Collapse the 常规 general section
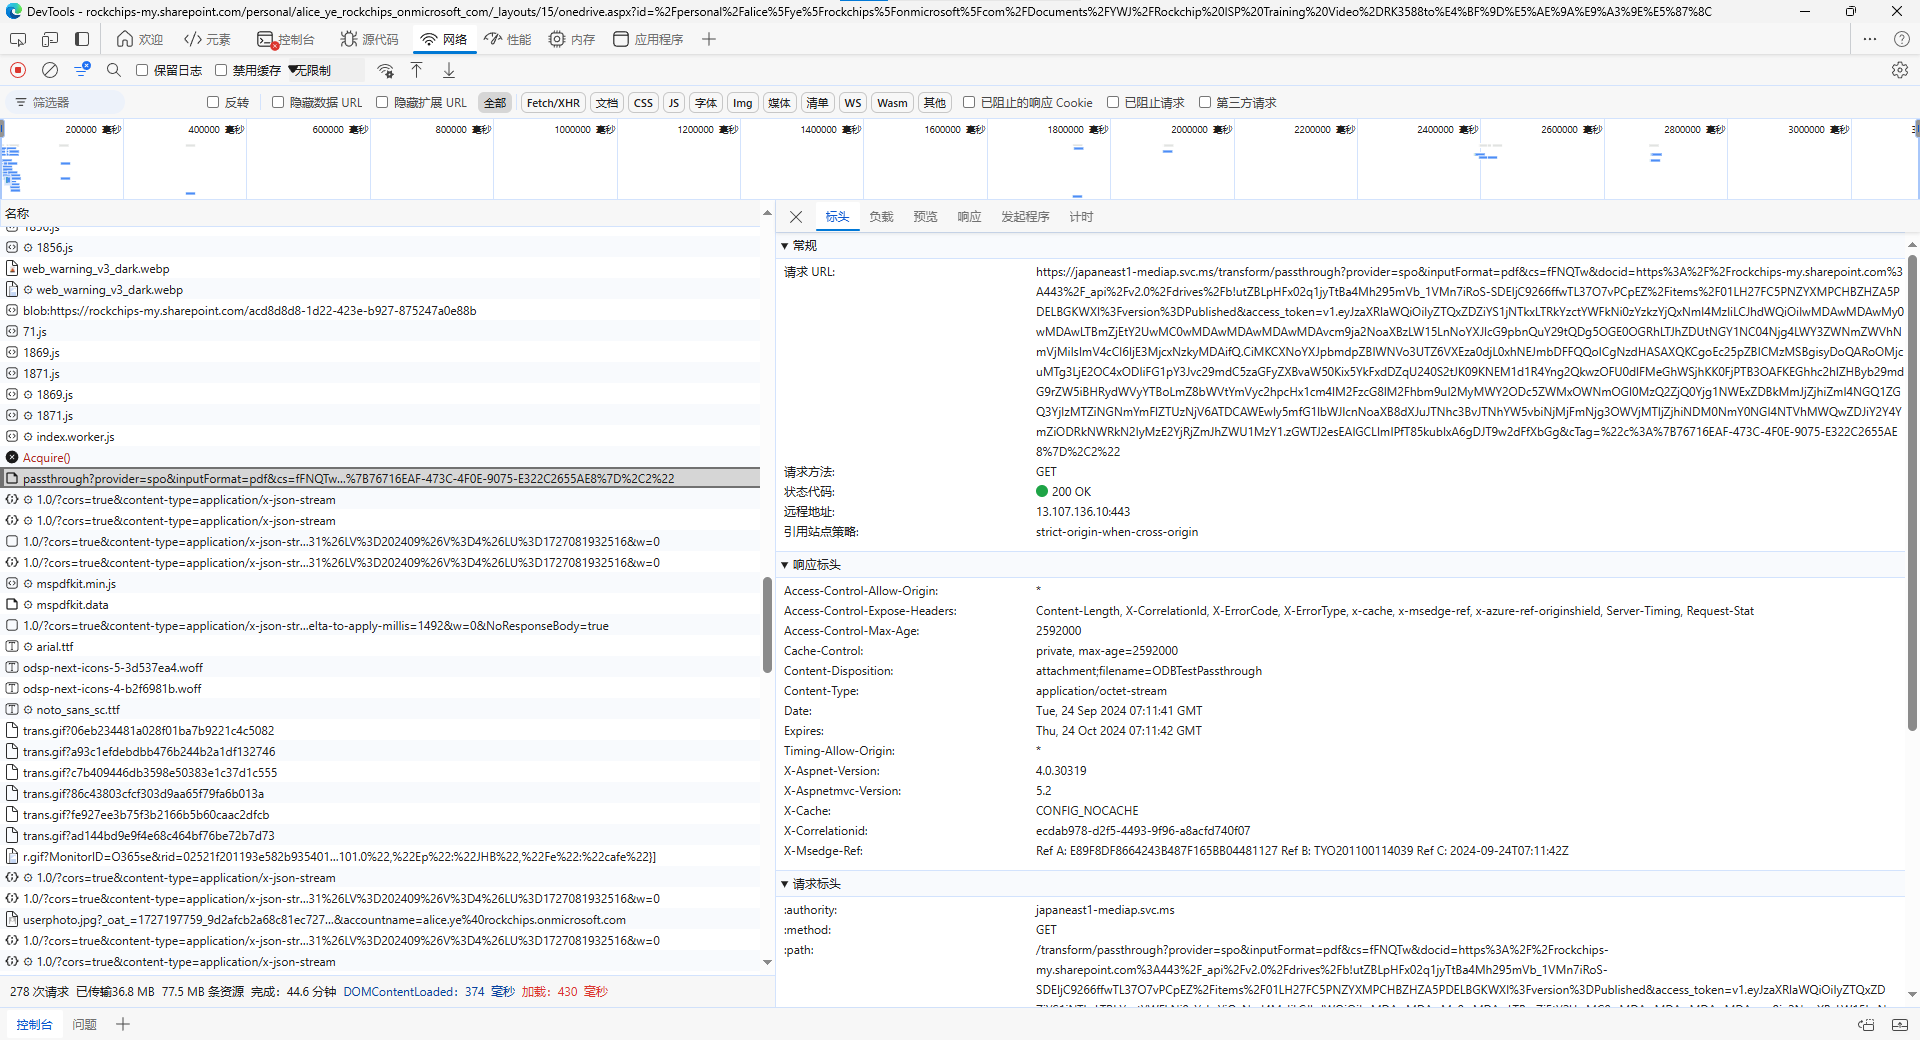This screenshot has width=1920, height=1040. [x=785, y=246]
